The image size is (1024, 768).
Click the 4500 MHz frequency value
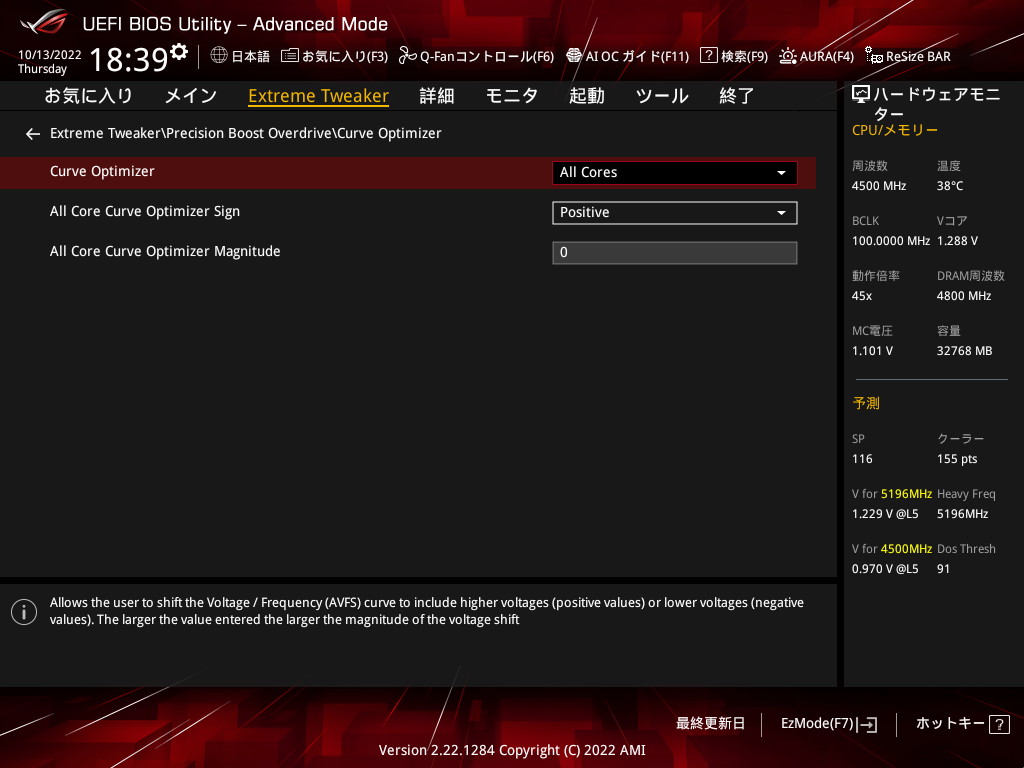coord(879,186)
